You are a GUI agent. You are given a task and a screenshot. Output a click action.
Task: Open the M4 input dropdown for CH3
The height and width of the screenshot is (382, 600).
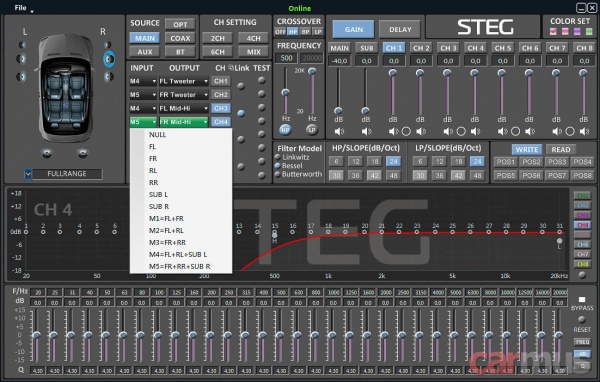click(143, 108)
